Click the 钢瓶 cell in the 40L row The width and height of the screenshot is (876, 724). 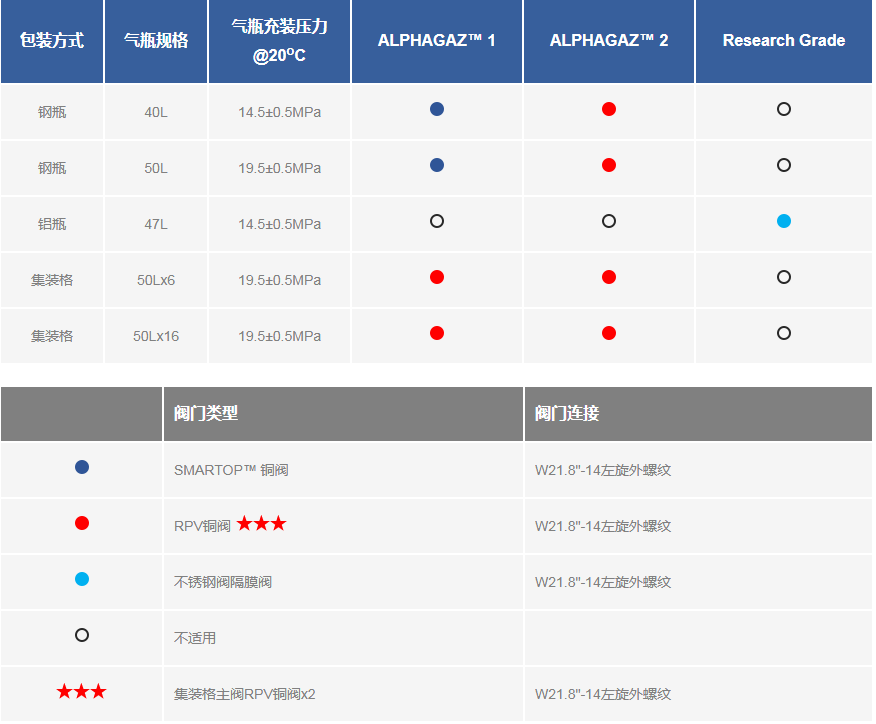[x=52, y=112]
